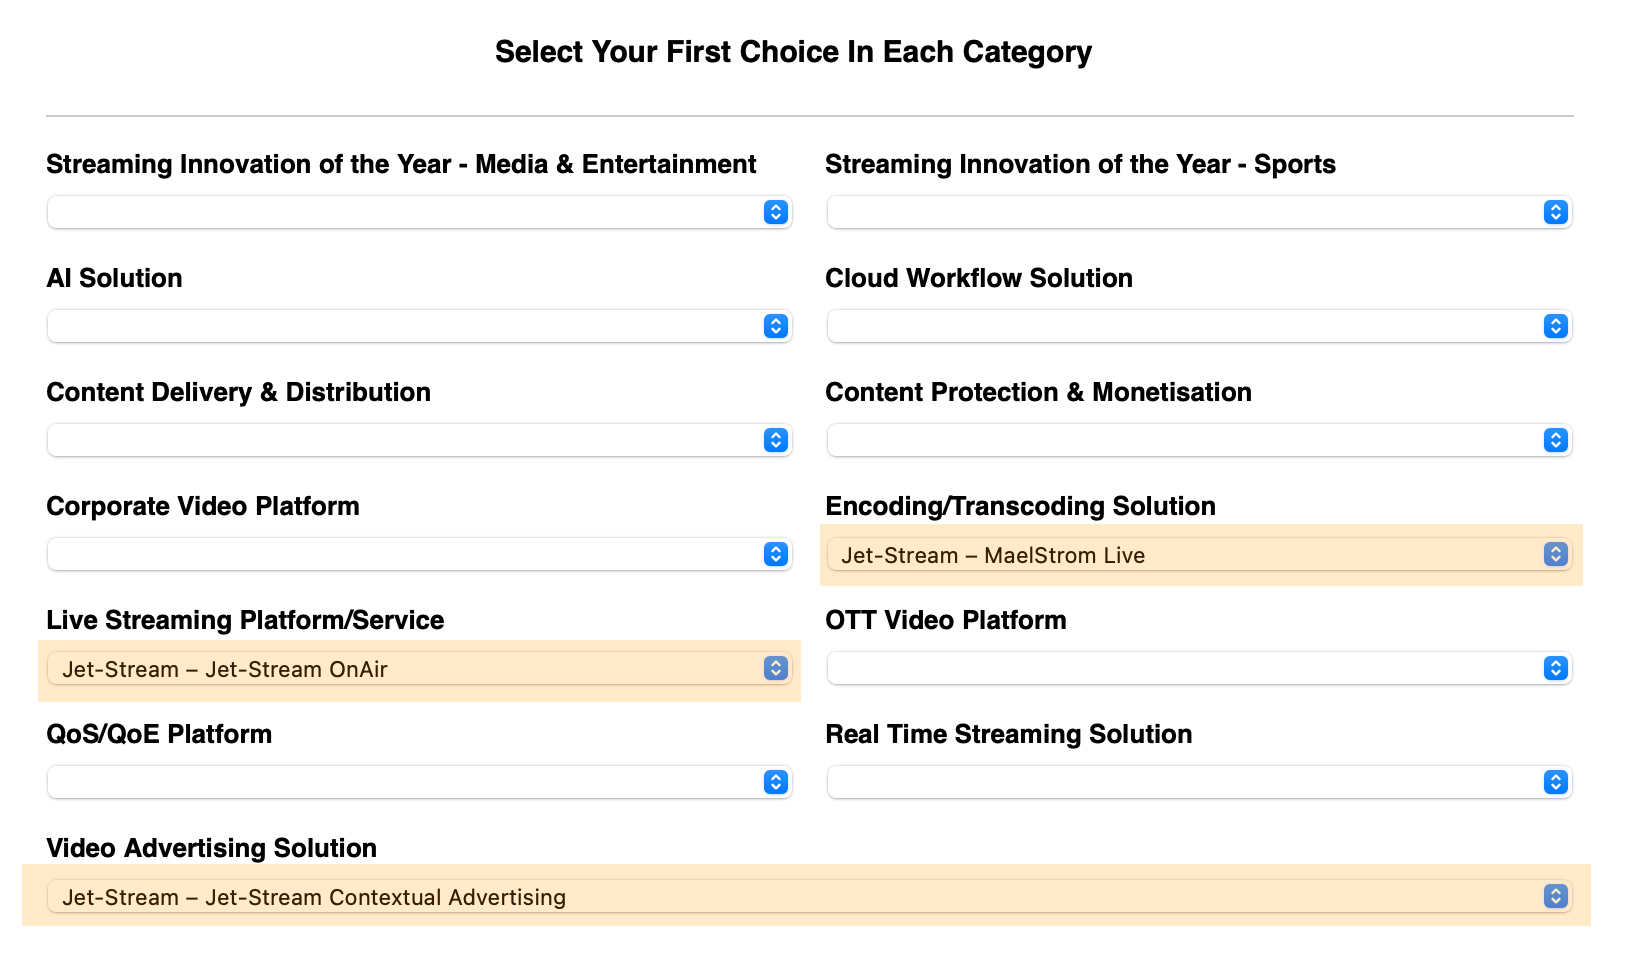Click the QoS/QoE Platform arrow icon
The height and width of the screenshot is (966, 1634).
[776, 782]
